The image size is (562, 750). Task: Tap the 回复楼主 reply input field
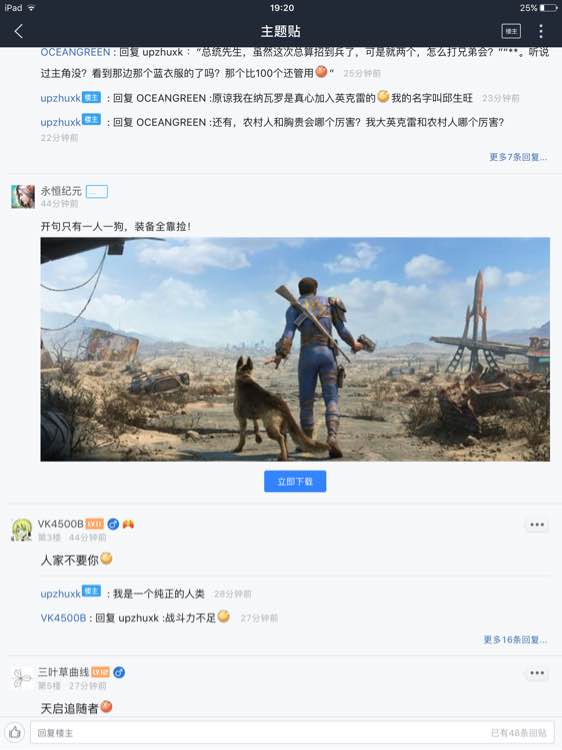(x=292, y=732)
